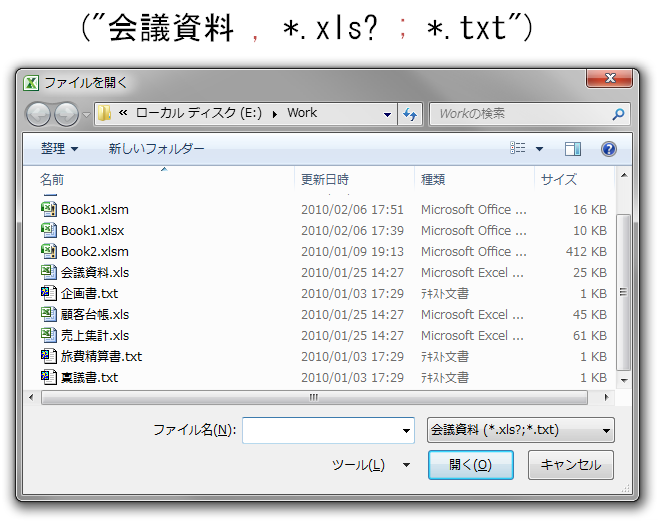This screenshot has width=658, height=523.
Task: Click the 412 KB size cell
Action: click(586, 251)
